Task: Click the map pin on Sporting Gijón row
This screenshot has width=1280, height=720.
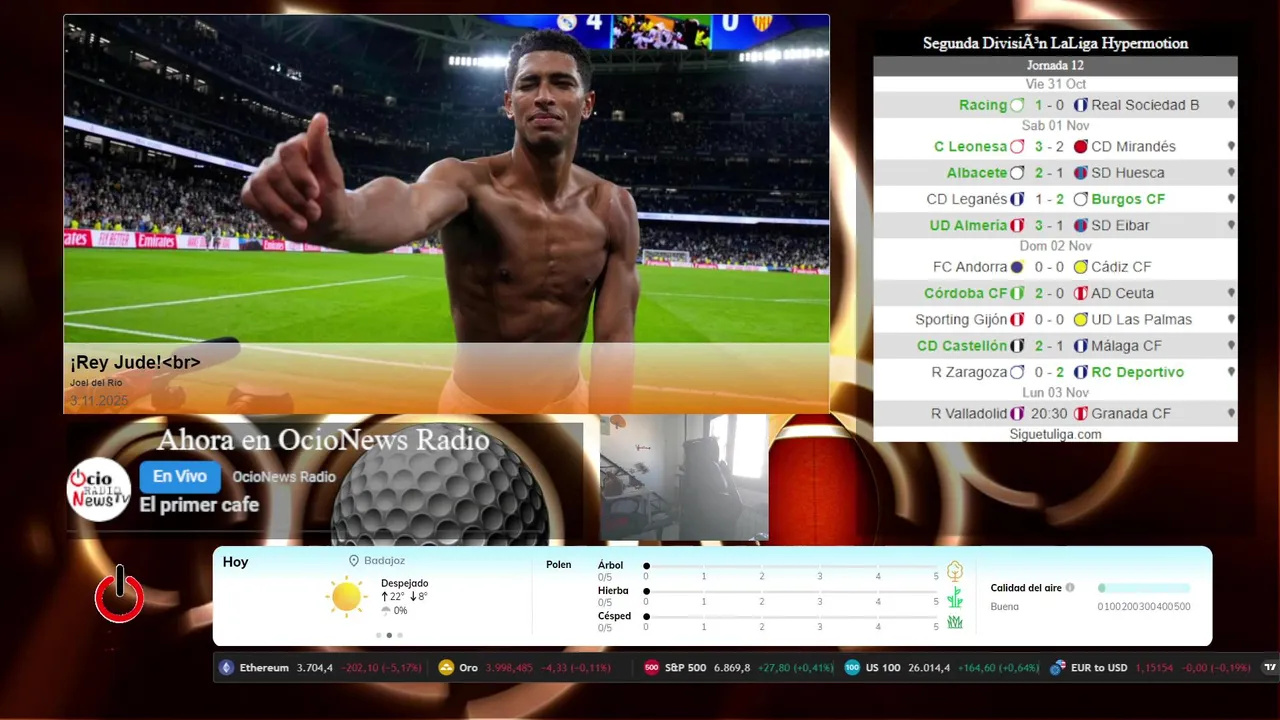Action: [1231, 319]
